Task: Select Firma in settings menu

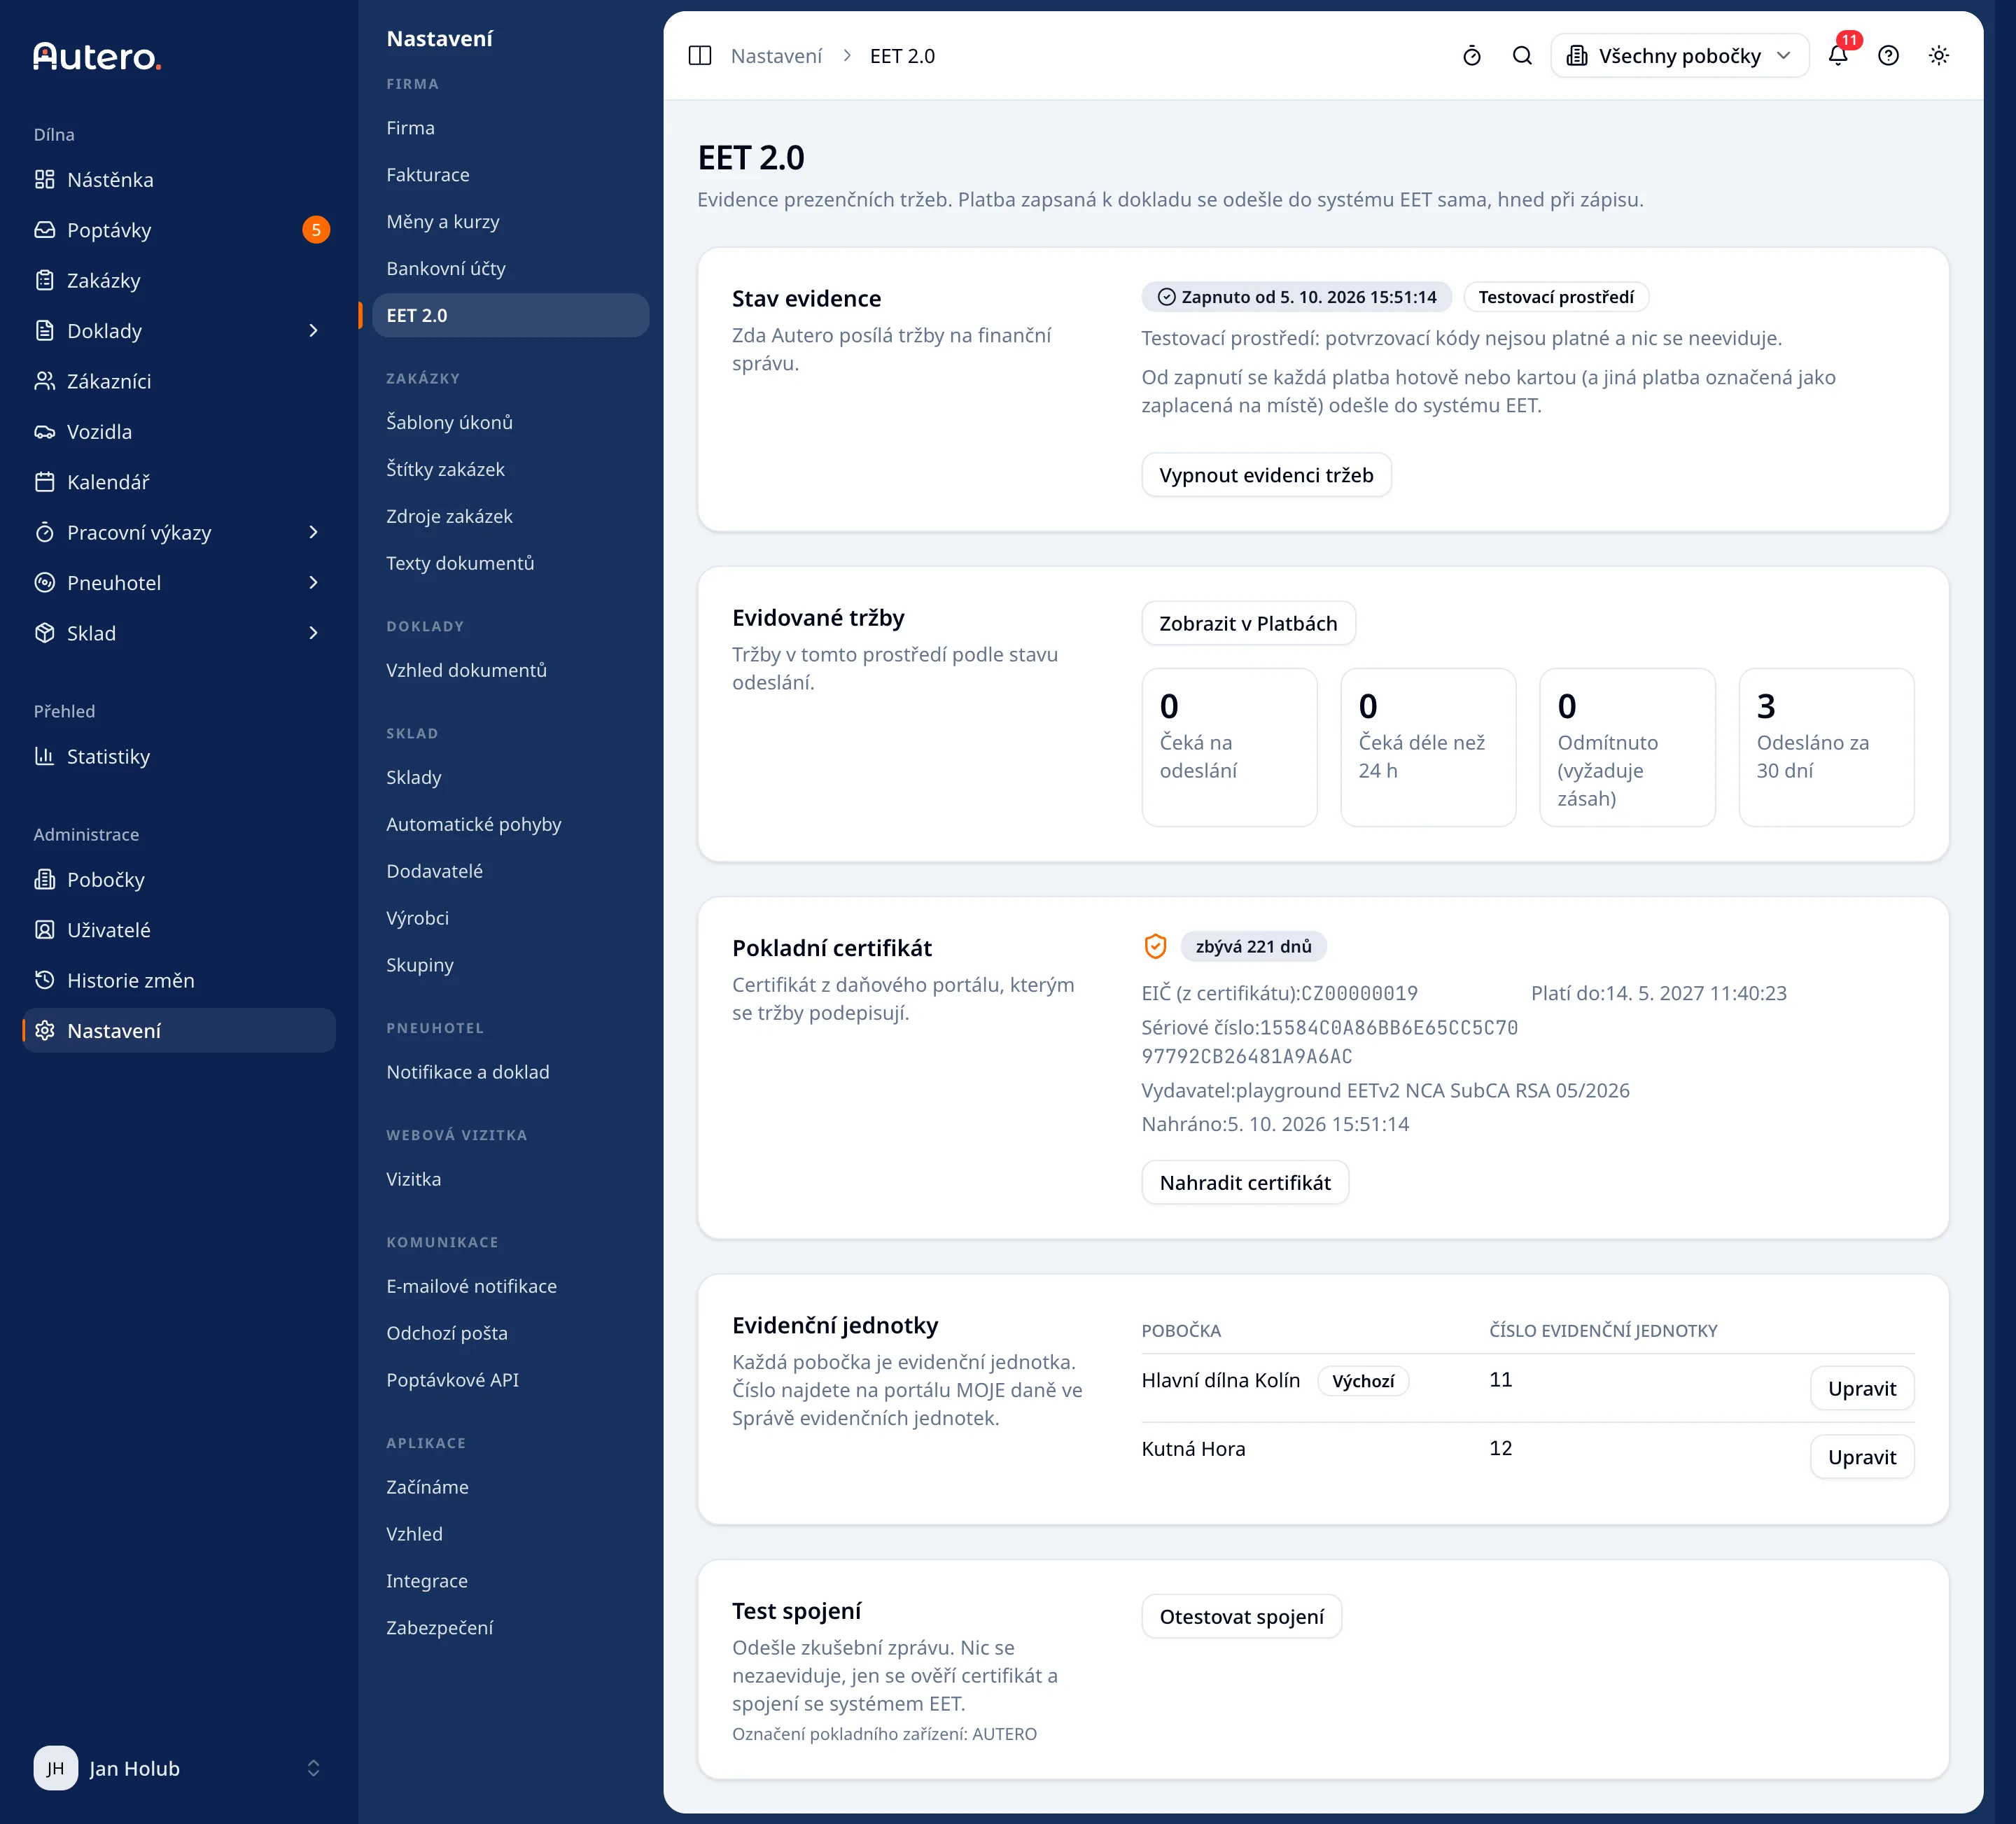Action: click(510, 128)
